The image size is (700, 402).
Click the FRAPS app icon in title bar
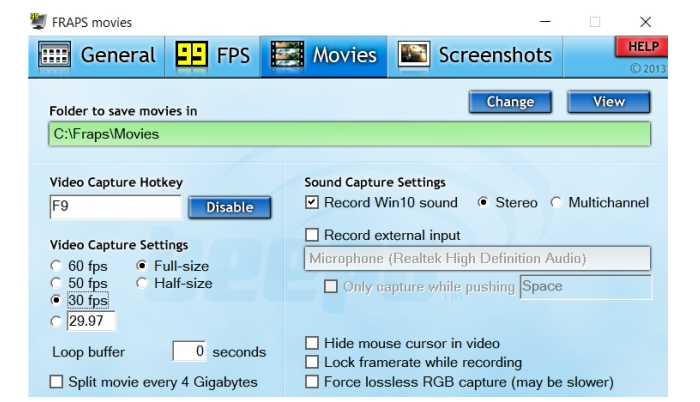38,21
